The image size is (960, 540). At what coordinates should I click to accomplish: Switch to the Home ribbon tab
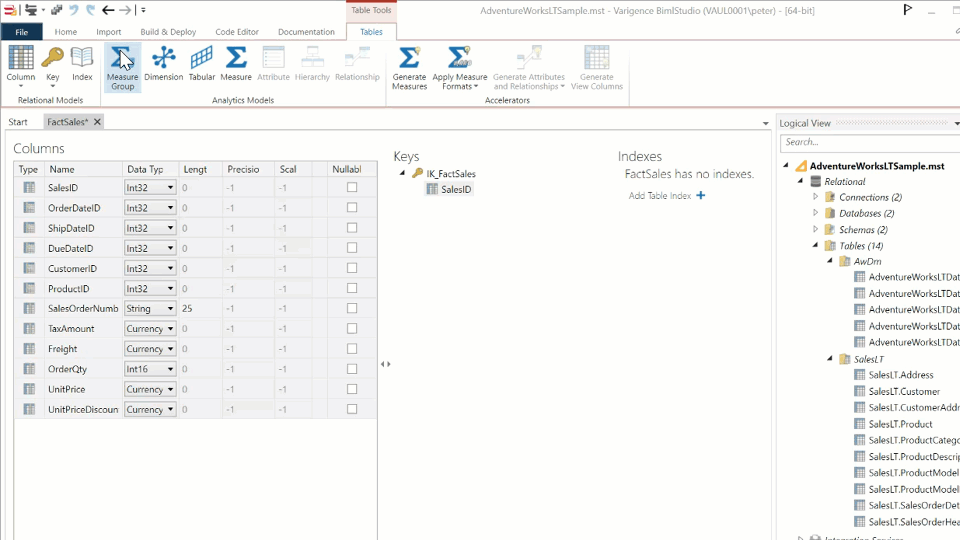(66, 32)
